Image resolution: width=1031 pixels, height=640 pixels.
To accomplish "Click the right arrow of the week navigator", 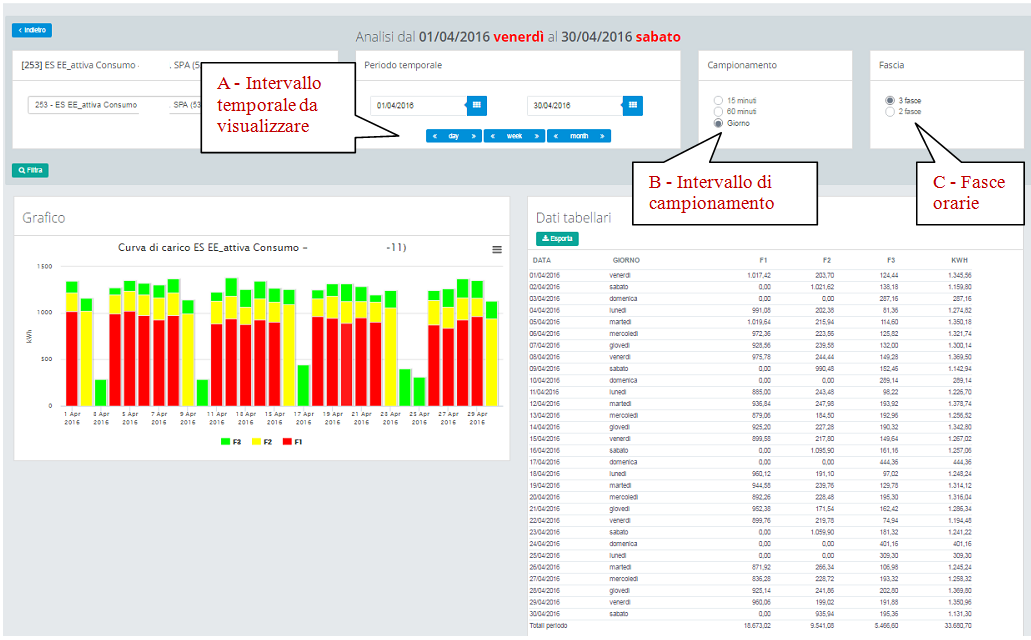I will 536,135.
